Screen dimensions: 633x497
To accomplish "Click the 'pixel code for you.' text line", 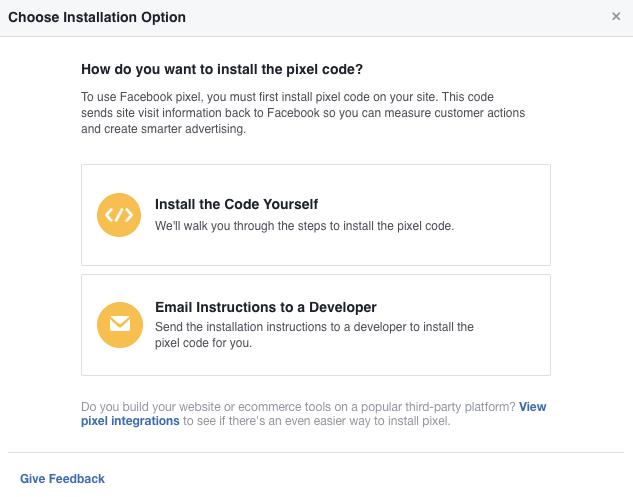I will click(203, 343).
